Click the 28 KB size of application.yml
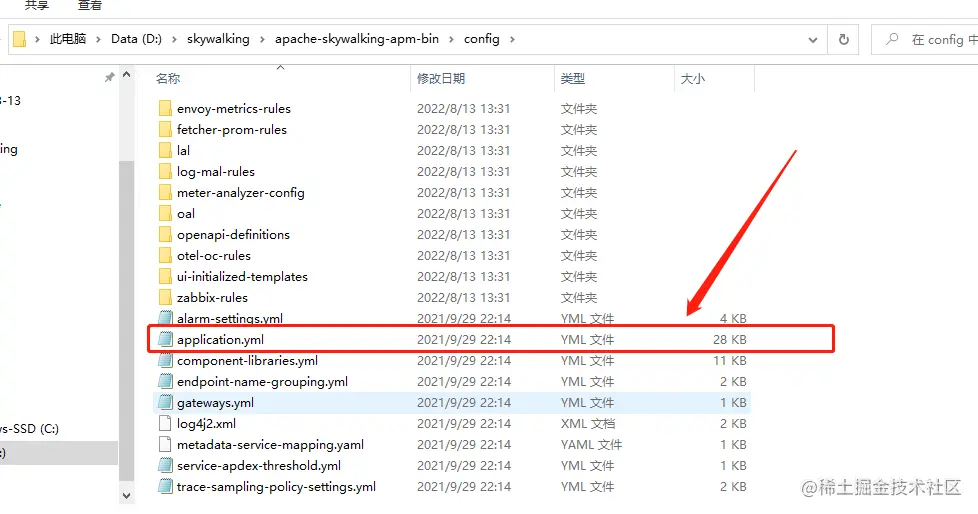The image size is (978, 514). (730, 339)
